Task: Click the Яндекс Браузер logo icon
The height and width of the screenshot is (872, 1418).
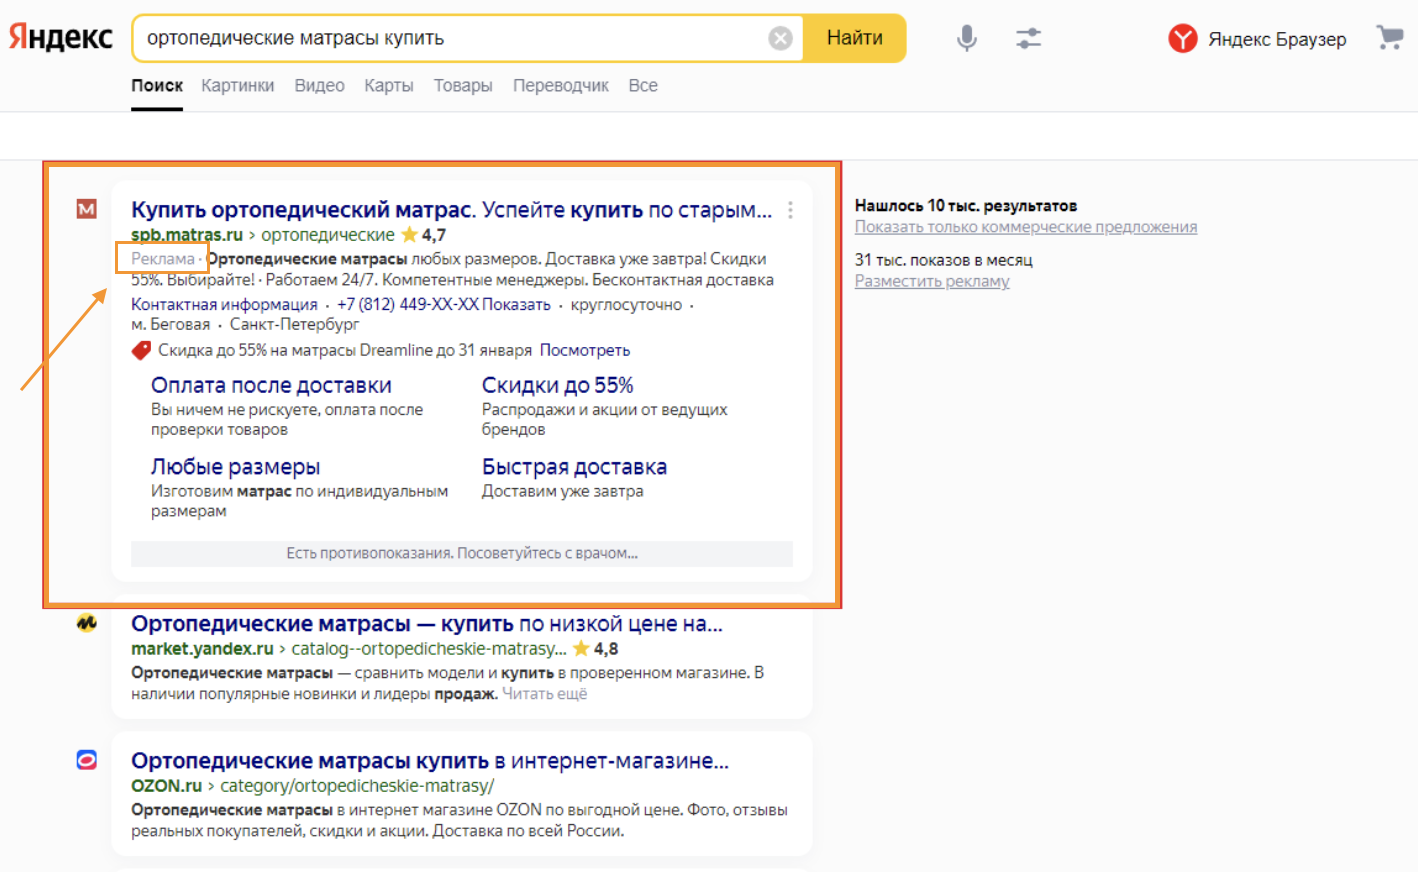Action: 1183,38
